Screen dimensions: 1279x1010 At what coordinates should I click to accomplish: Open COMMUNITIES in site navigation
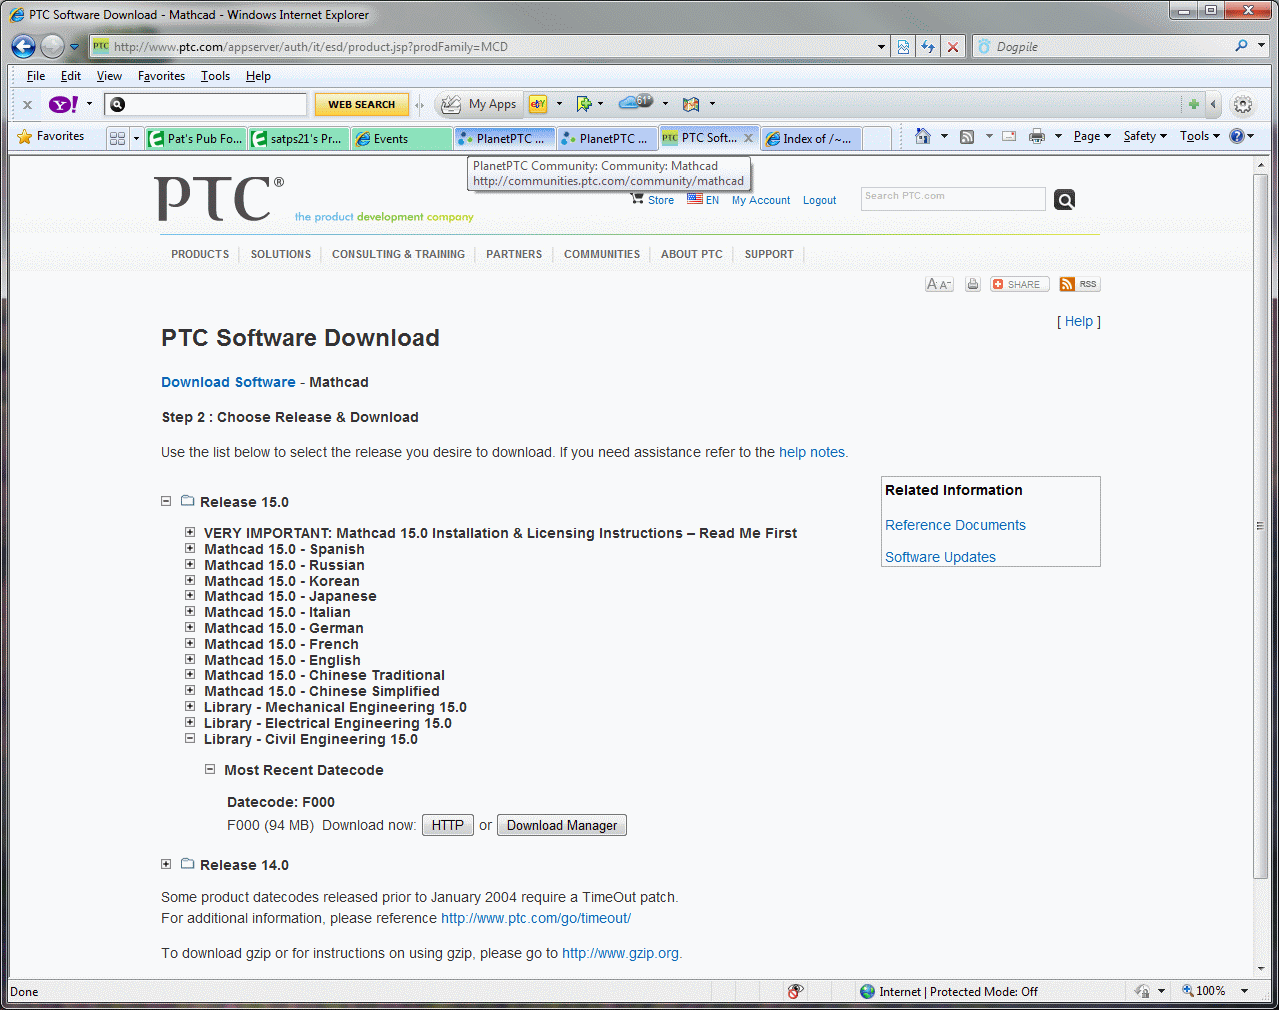pyautogui.click(x=602, y=254)
